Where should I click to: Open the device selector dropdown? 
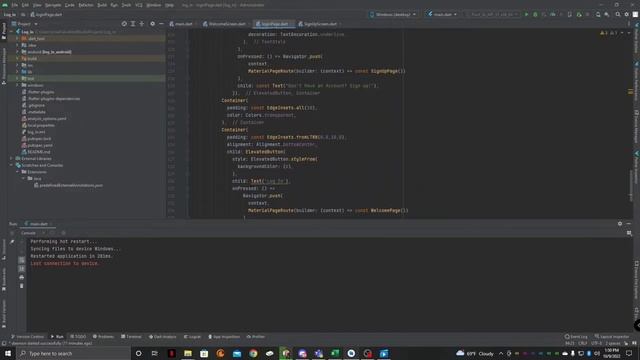click(393, 14)
